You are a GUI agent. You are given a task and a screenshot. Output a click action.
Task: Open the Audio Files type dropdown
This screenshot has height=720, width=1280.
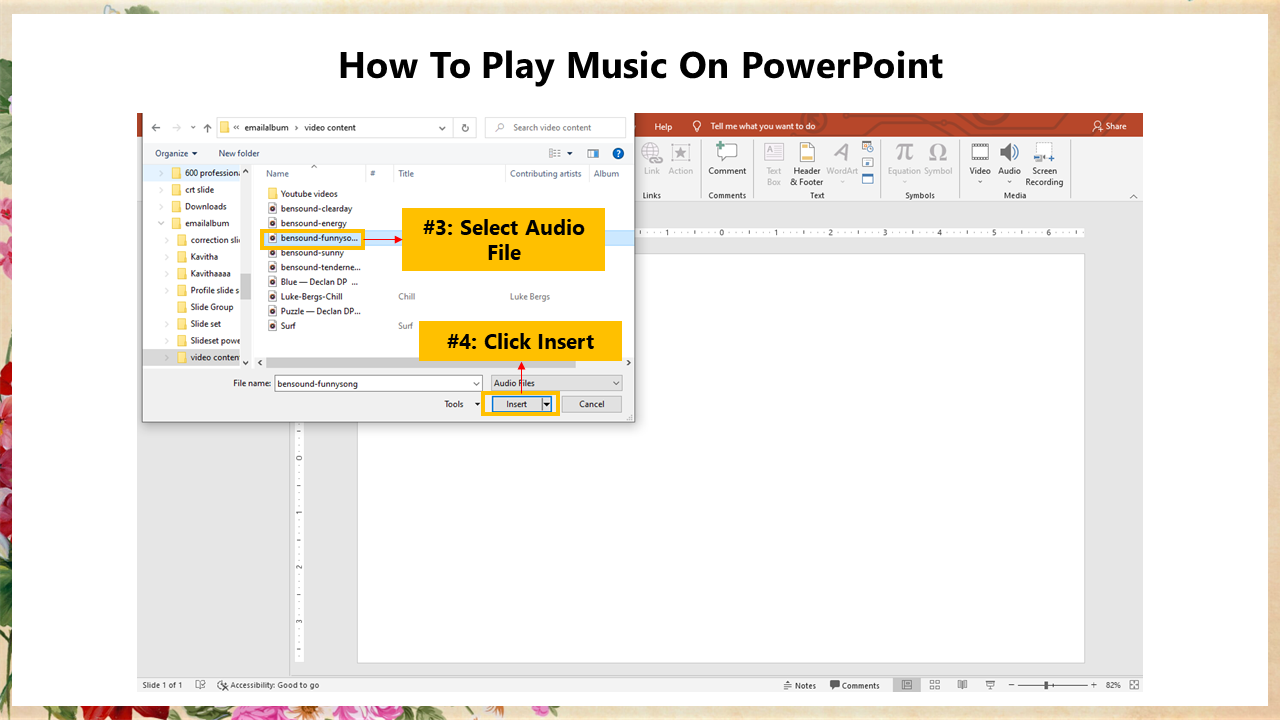(x=556, y=383)
